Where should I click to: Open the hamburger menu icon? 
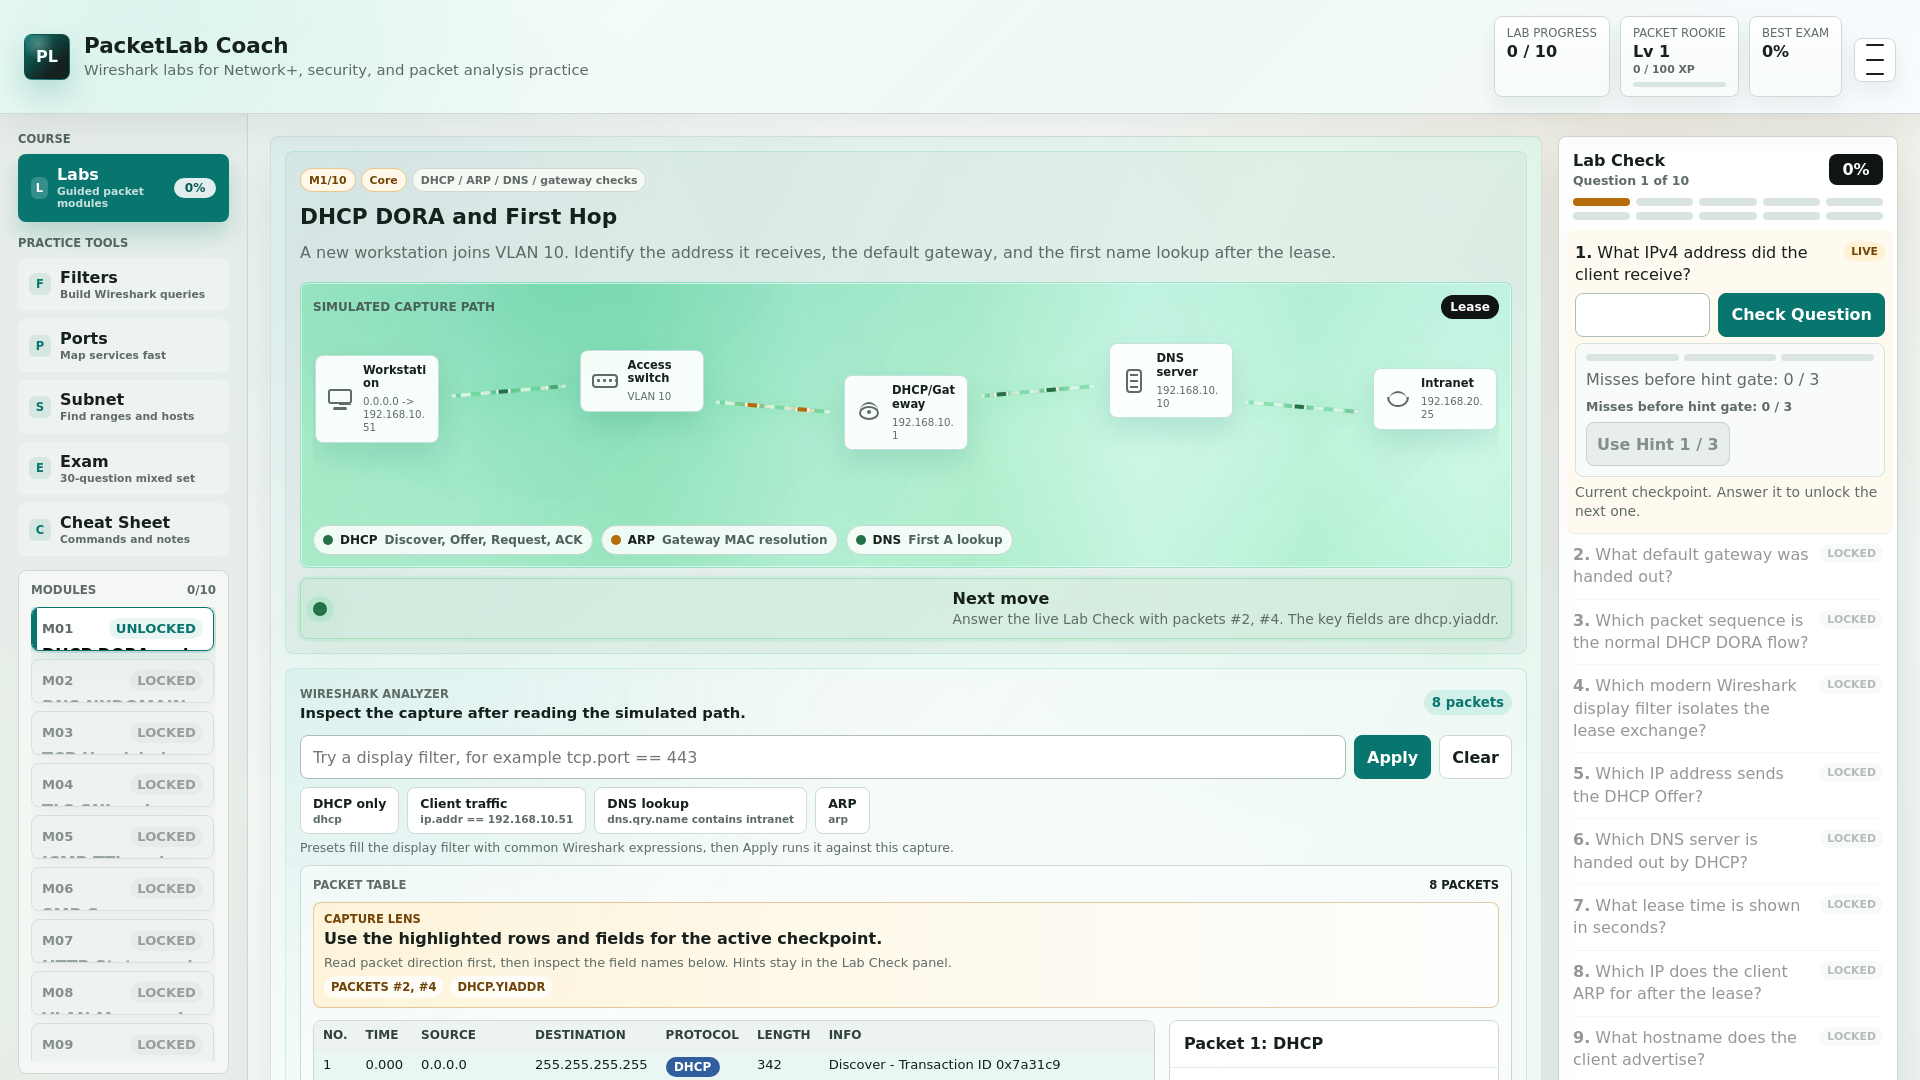tap(1874, 60)
